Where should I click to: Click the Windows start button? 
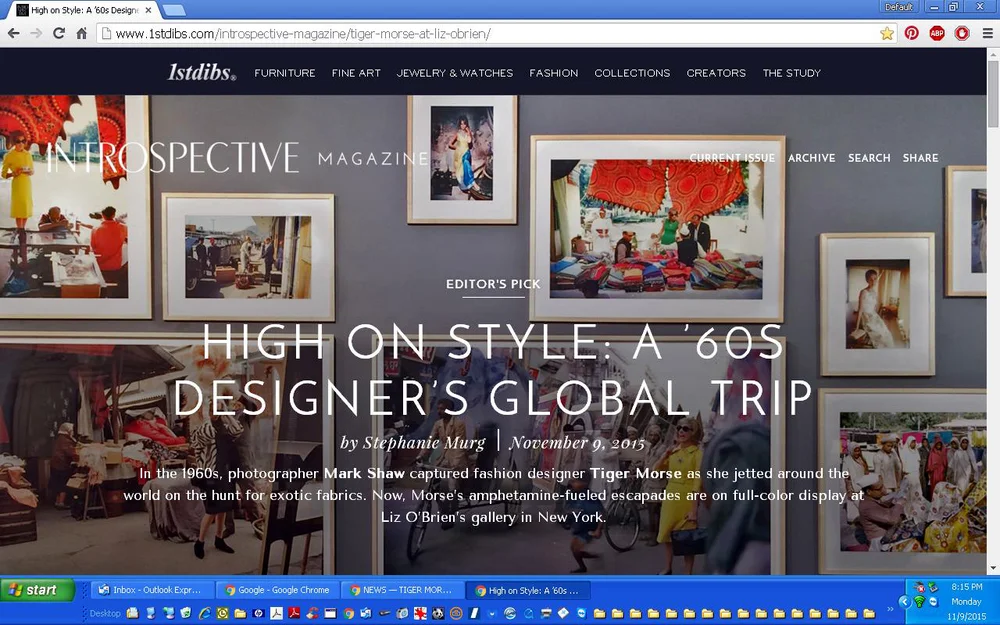coord(38,590)
